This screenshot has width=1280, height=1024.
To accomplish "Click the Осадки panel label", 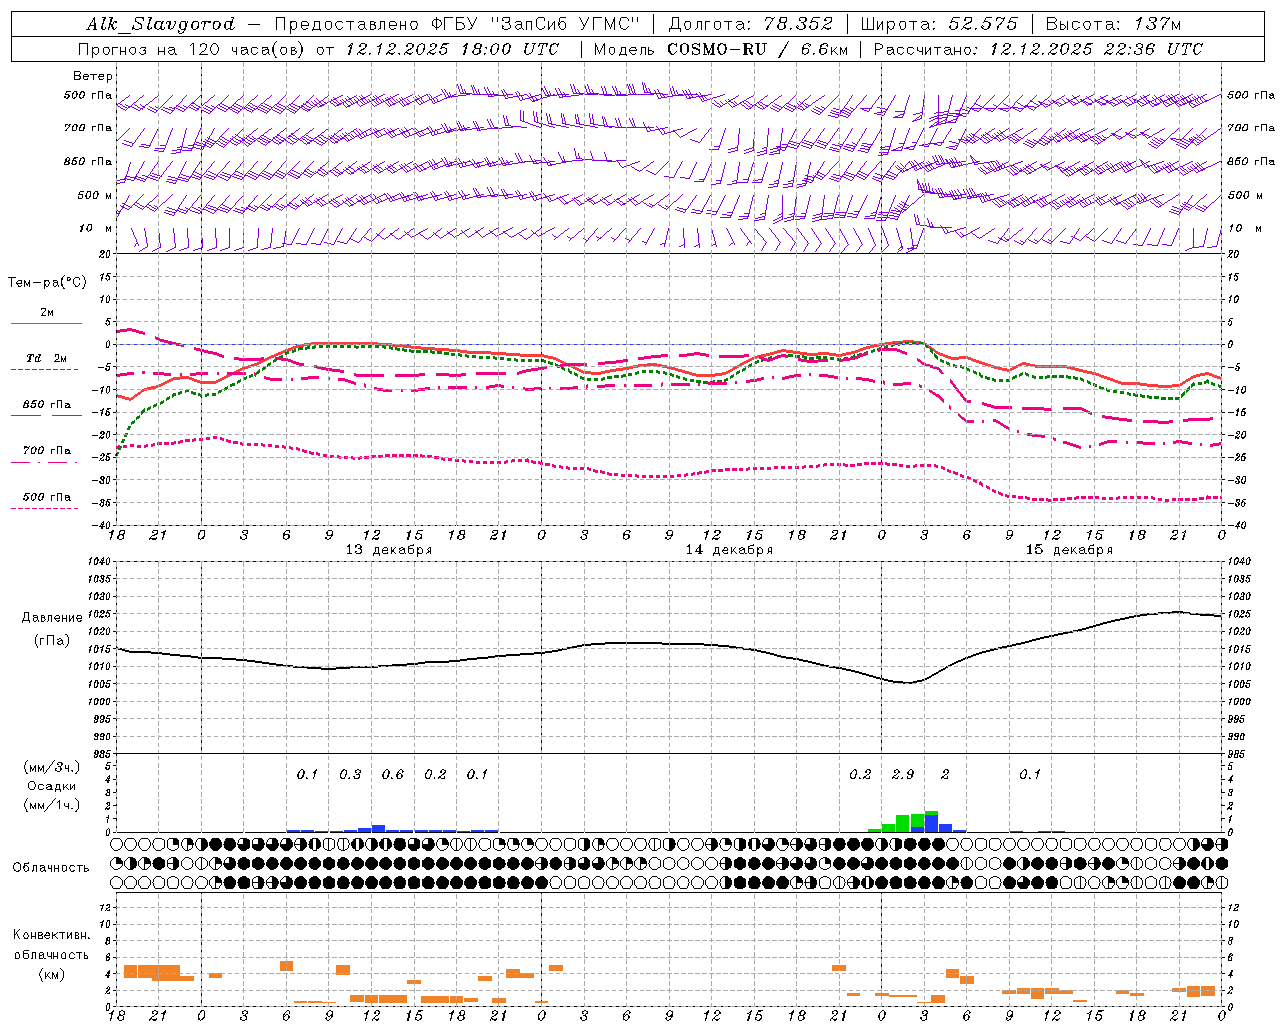I will [51, 786].
